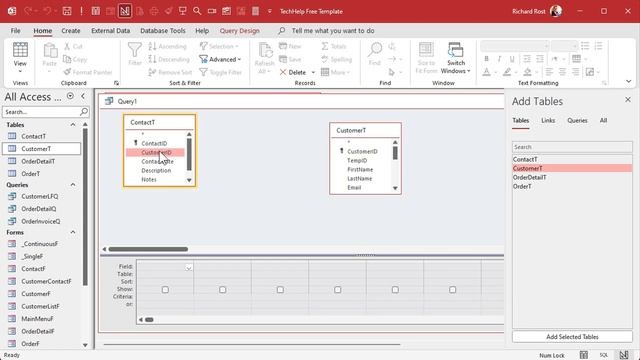
Task: Click Add Selected Tables button
Action: coord(572,337)
